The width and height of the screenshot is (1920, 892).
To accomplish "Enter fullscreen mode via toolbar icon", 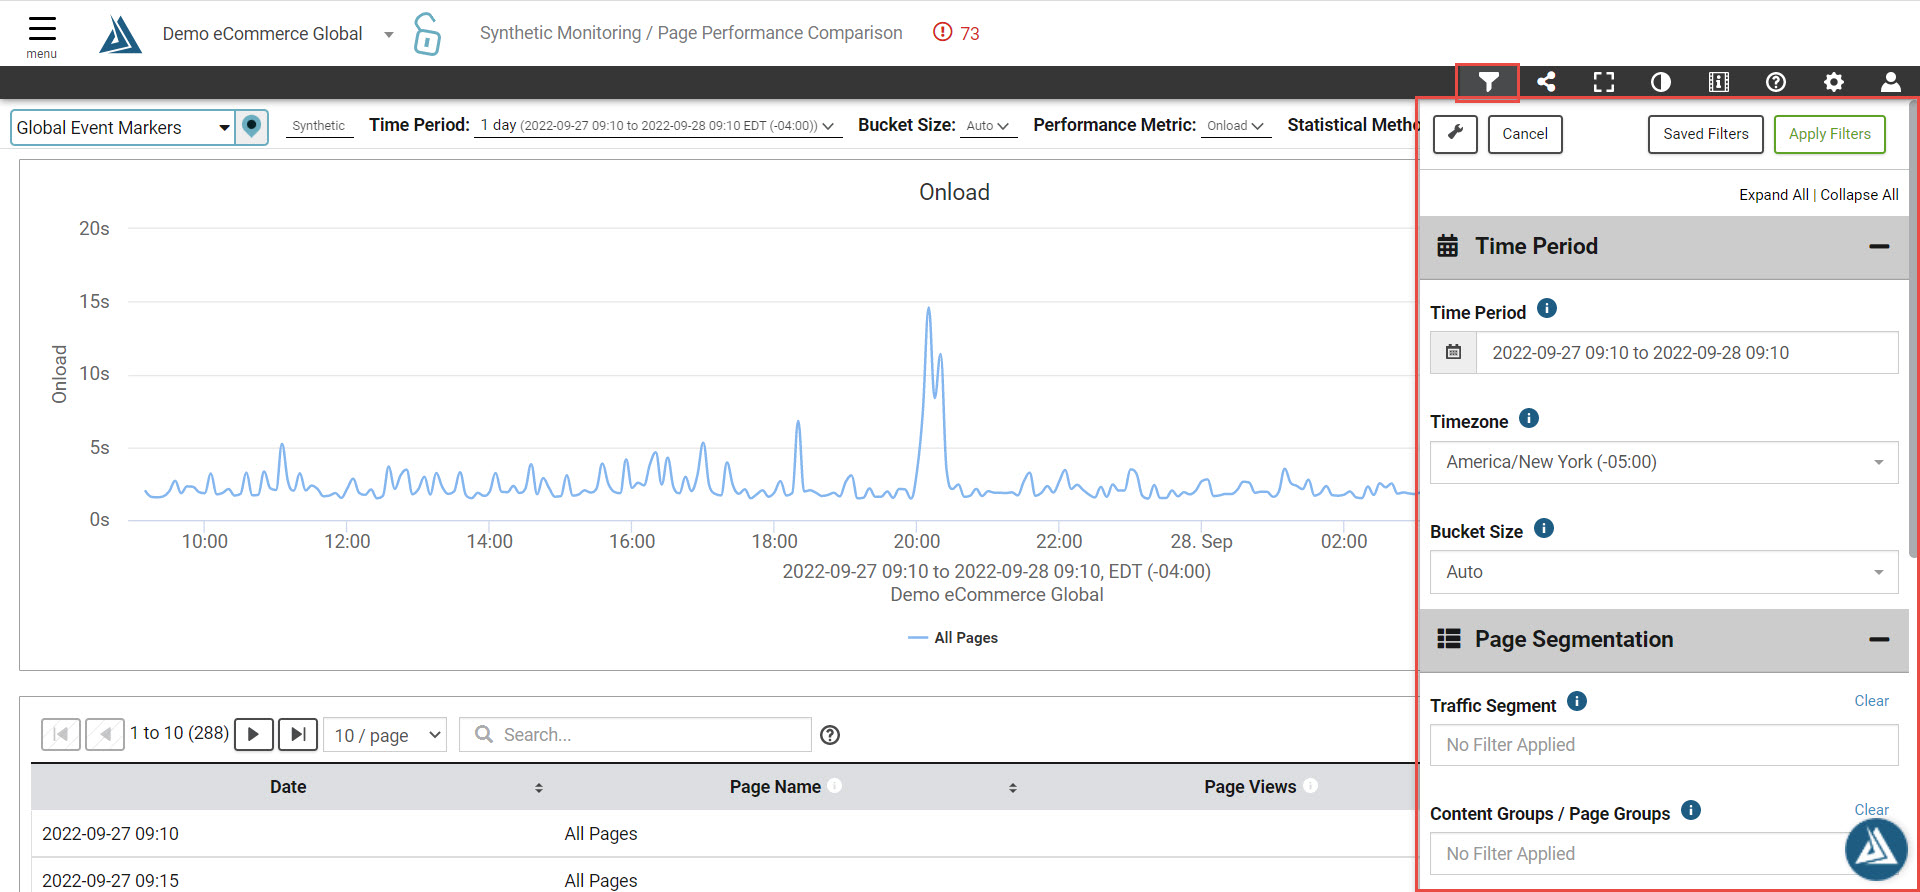I will (x=1604, y=82).
